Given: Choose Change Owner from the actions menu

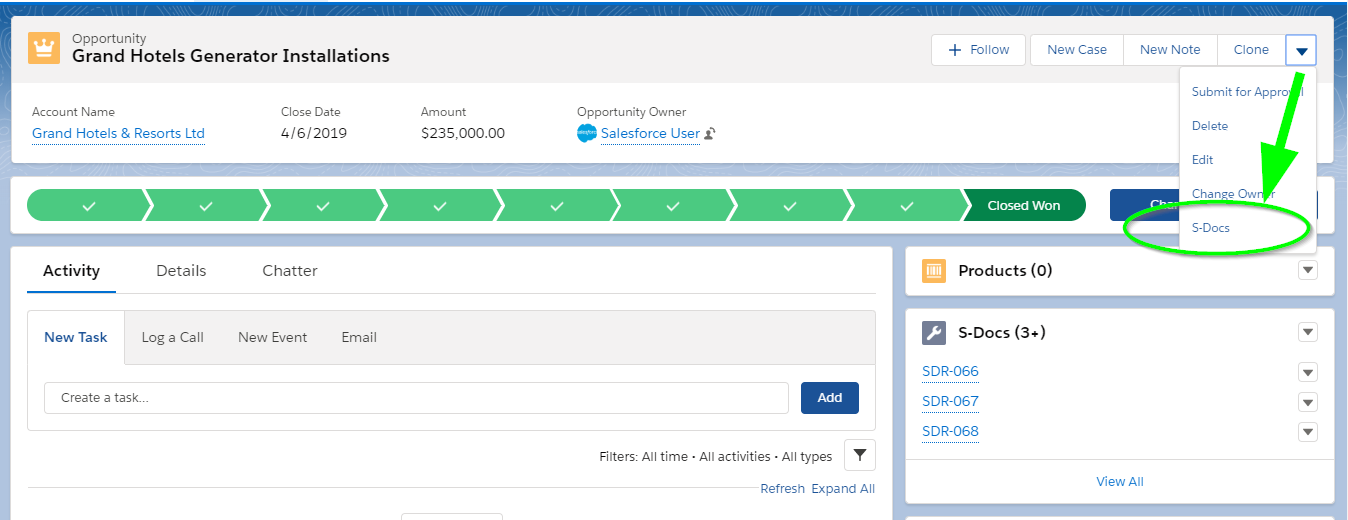Looking at the screenshot, I should pos(1247,194).
